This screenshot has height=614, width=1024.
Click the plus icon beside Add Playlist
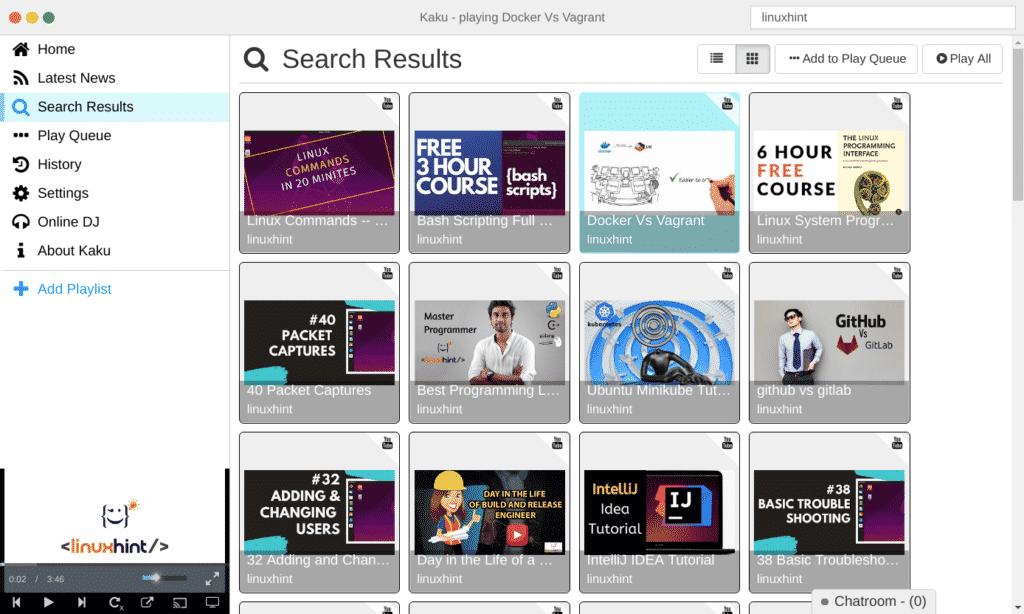click(x=21, y=289)
